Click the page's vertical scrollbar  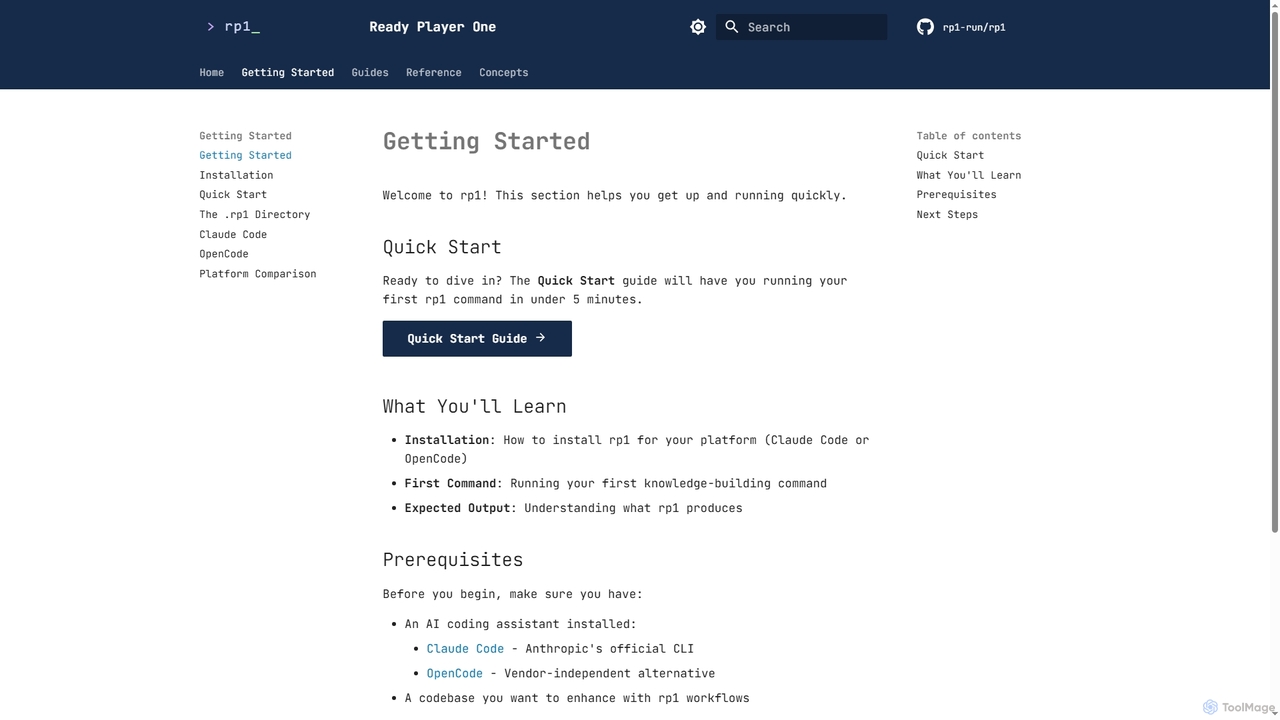(x=1274, y=270)
